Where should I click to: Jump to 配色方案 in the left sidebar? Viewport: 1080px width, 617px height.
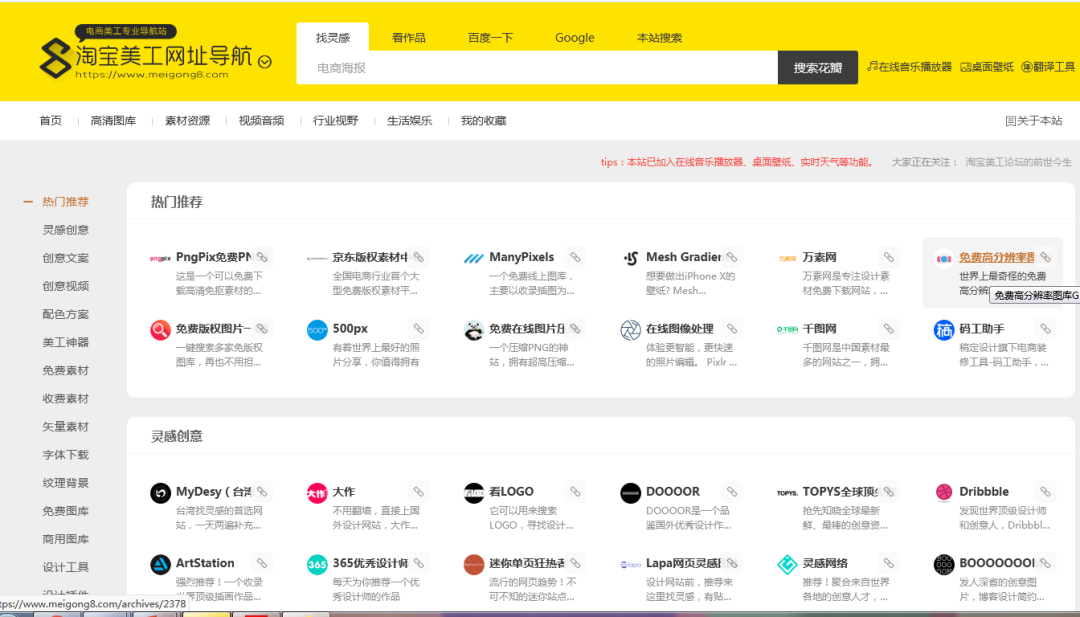(65, 314)
